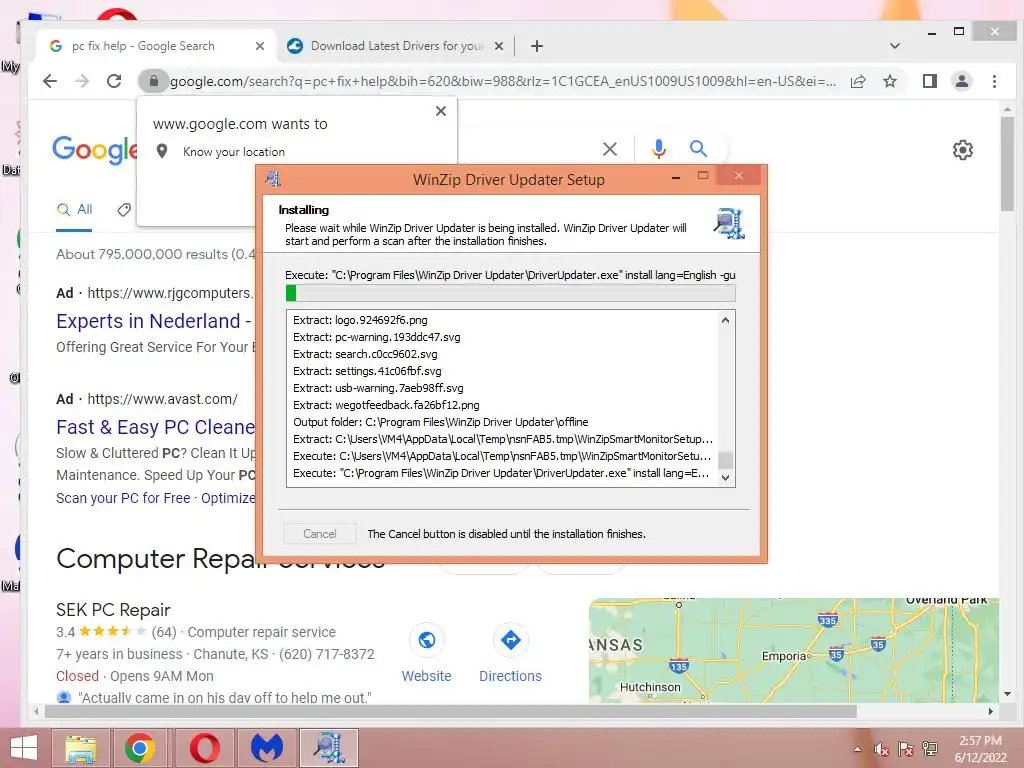Click the installer log scrollbar thumb
The image size is (1024, 768).
[x=725, y=460]
